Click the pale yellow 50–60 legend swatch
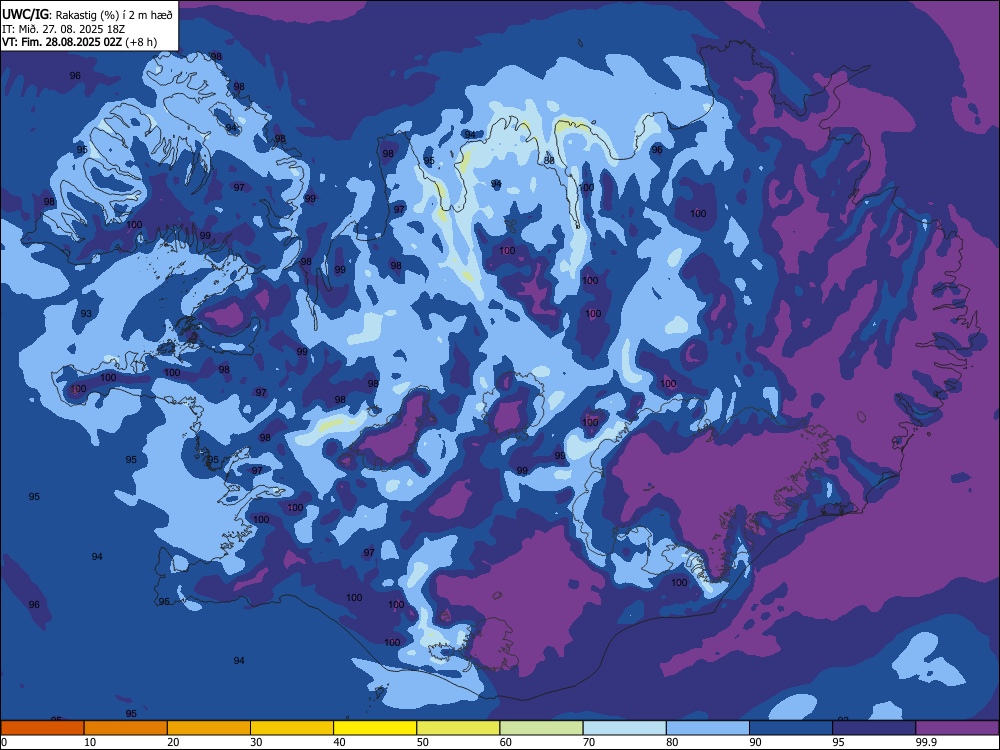The width and height of the screenshot is (1000, 750). (x=459, y=728)
